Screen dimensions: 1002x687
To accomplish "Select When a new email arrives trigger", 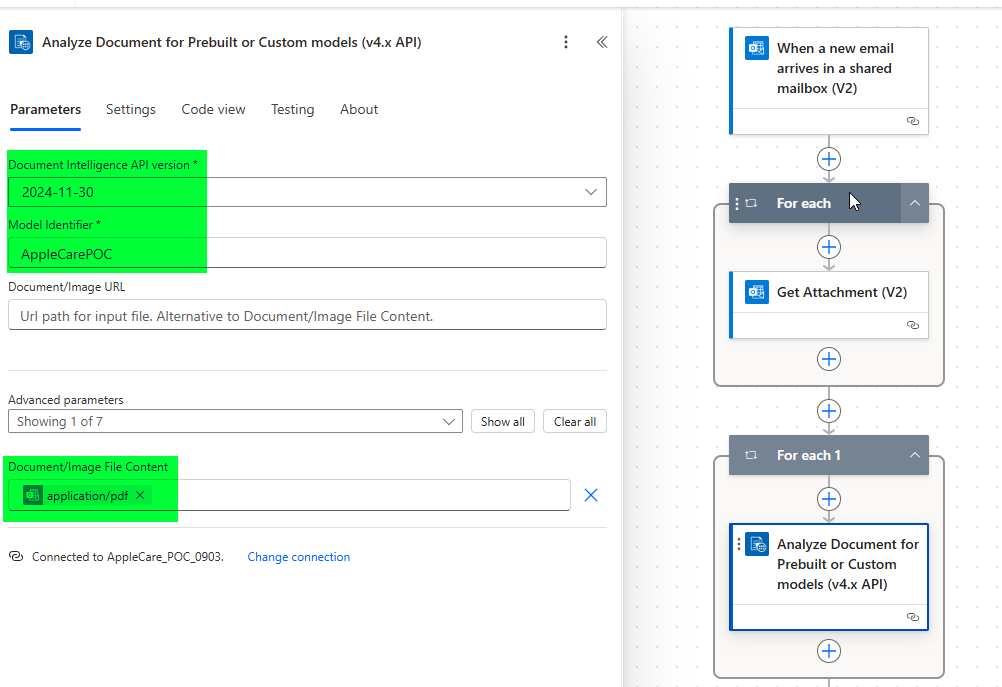I will pyautogui.click(x=829, y=81).
